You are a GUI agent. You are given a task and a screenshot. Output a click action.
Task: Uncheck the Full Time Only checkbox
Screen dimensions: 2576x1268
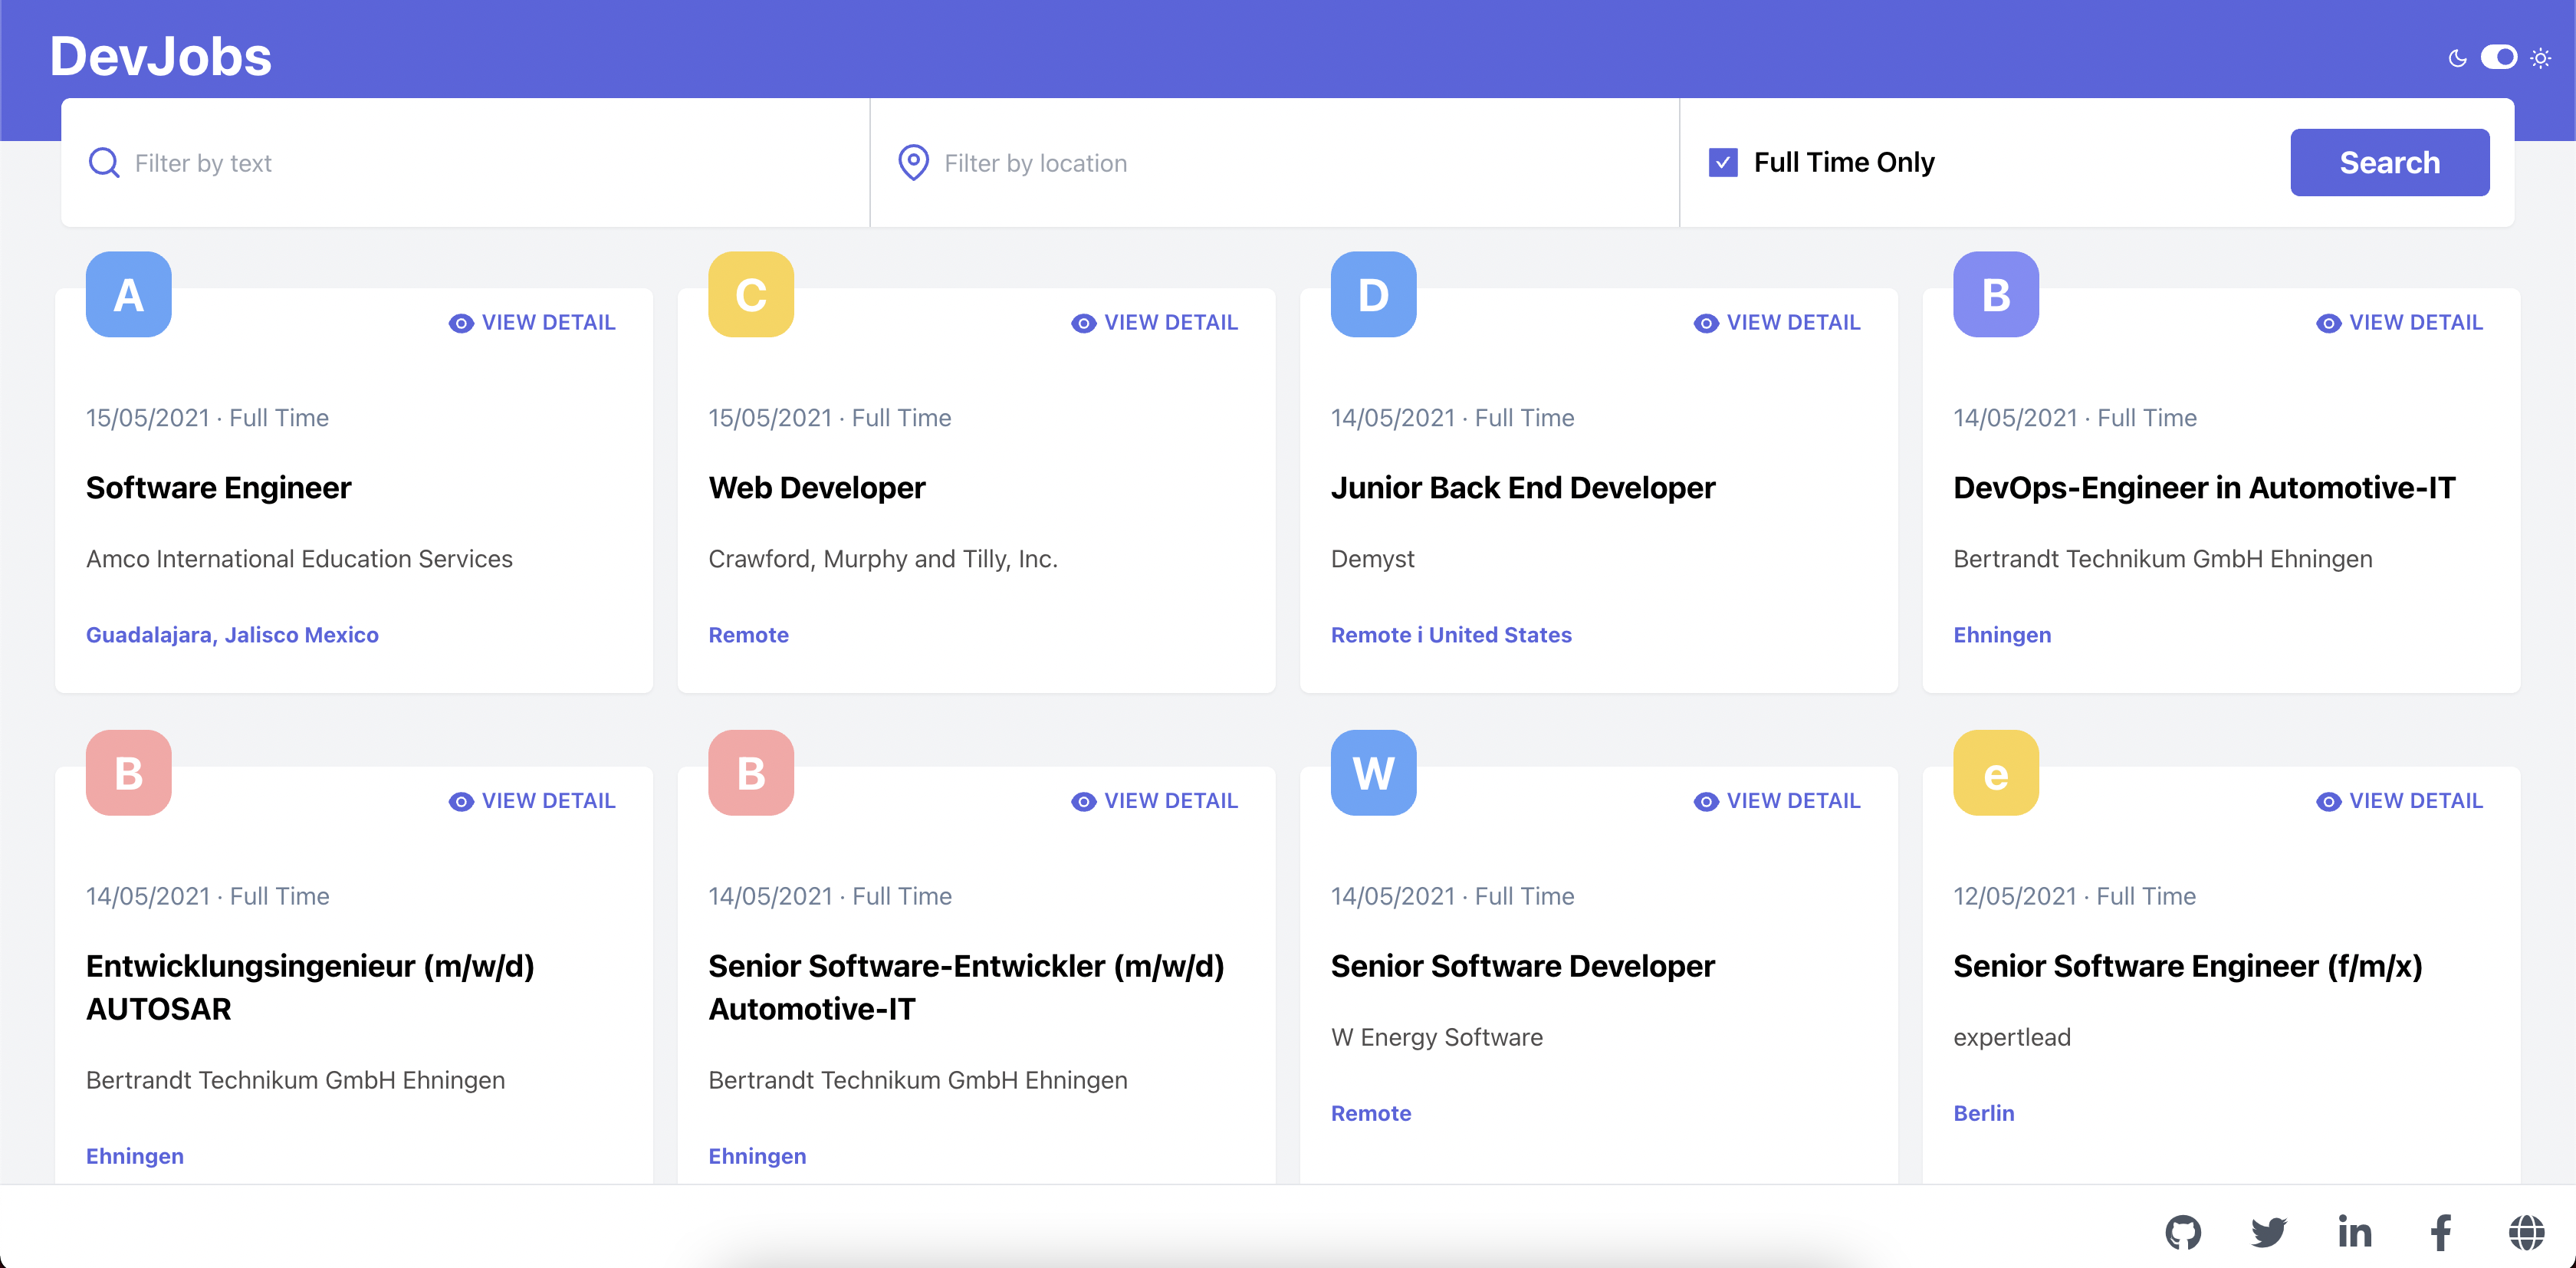[1723, 162]
